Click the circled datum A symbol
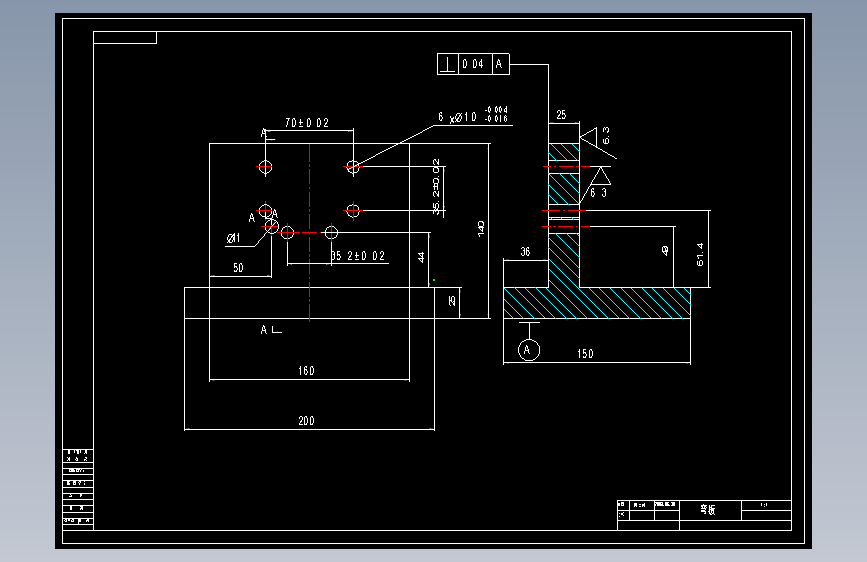 [x=529, y=350]
